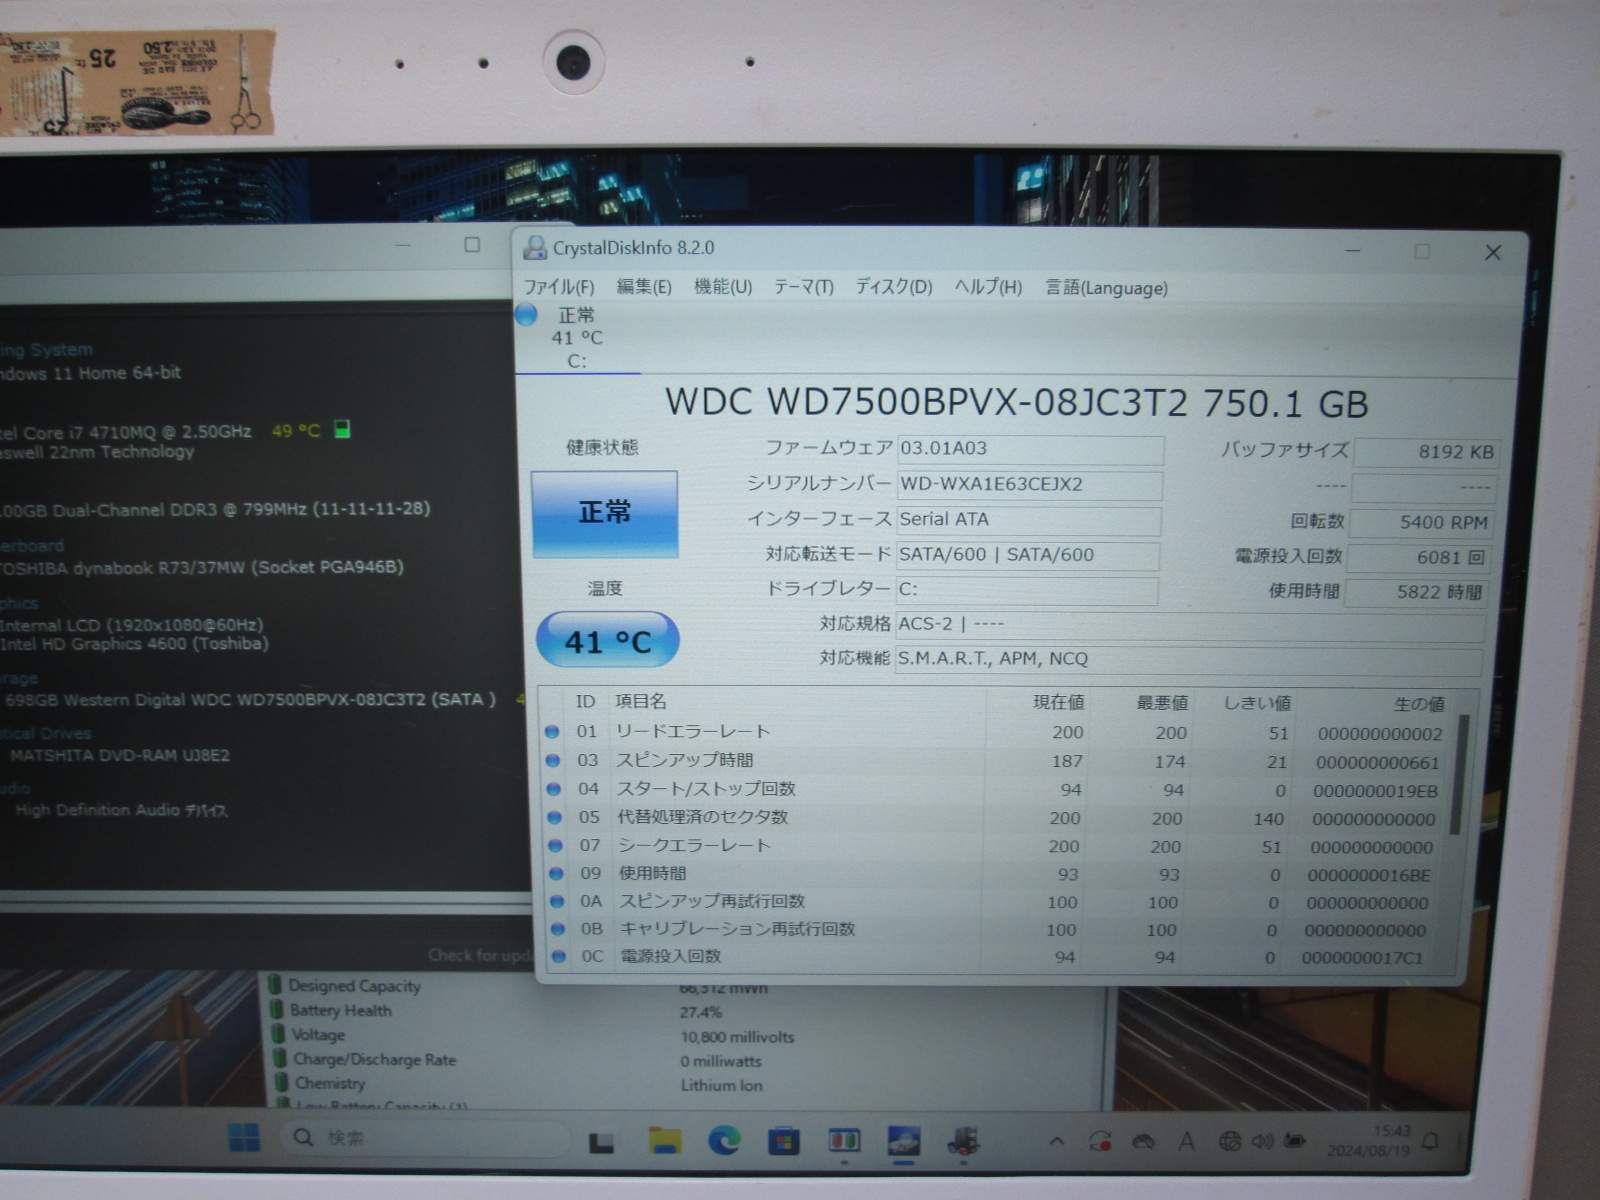Viewport: 1600px width, 1200px height.
Task: Click the status dot for attribute 01
Action: pyautogui.click(x=553, y=733)
